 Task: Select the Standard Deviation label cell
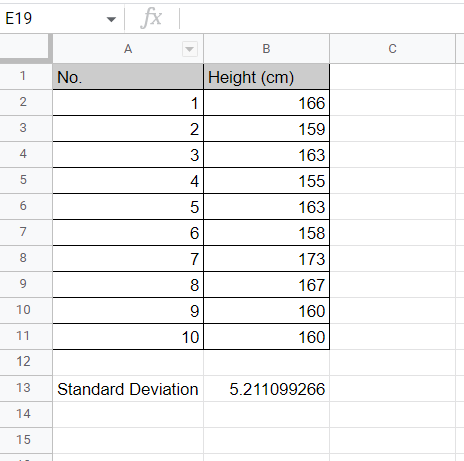point(128,389)
